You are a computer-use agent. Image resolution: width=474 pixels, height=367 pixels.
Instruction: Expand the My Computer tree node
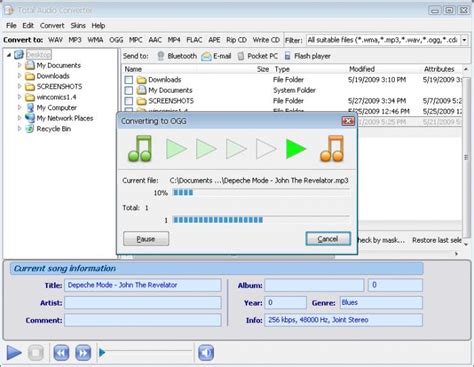pyautogui.click(x=19, y=107)
